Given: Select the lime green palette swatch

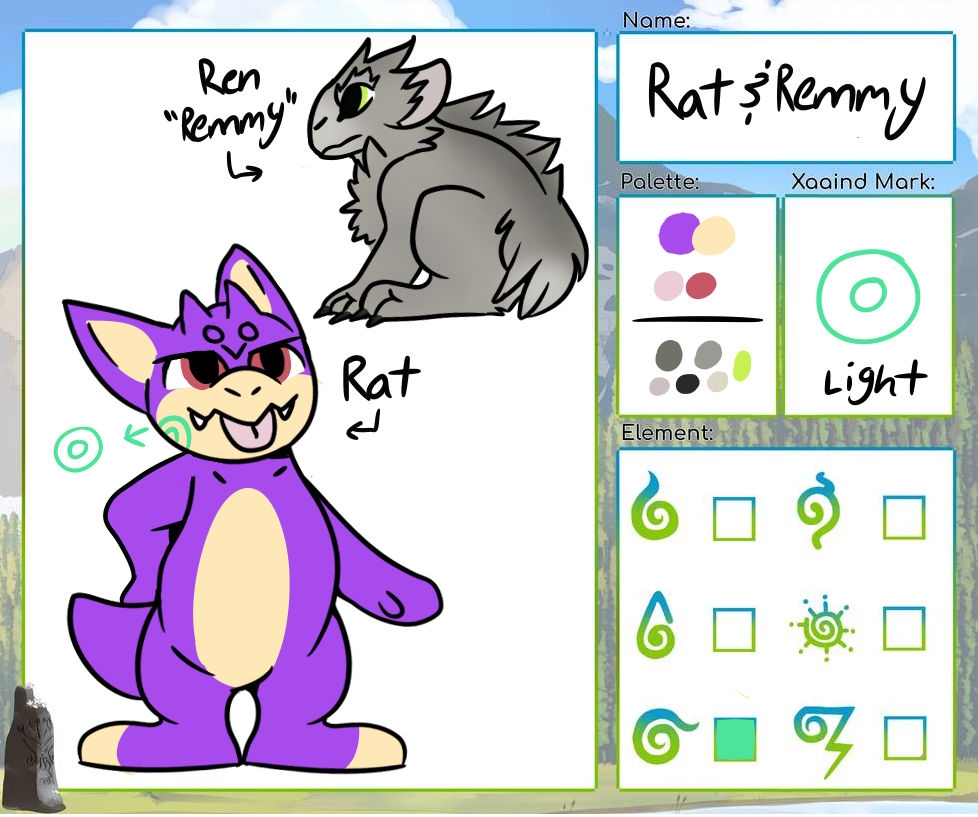Looking at the screenshot, I should point(741,365).
